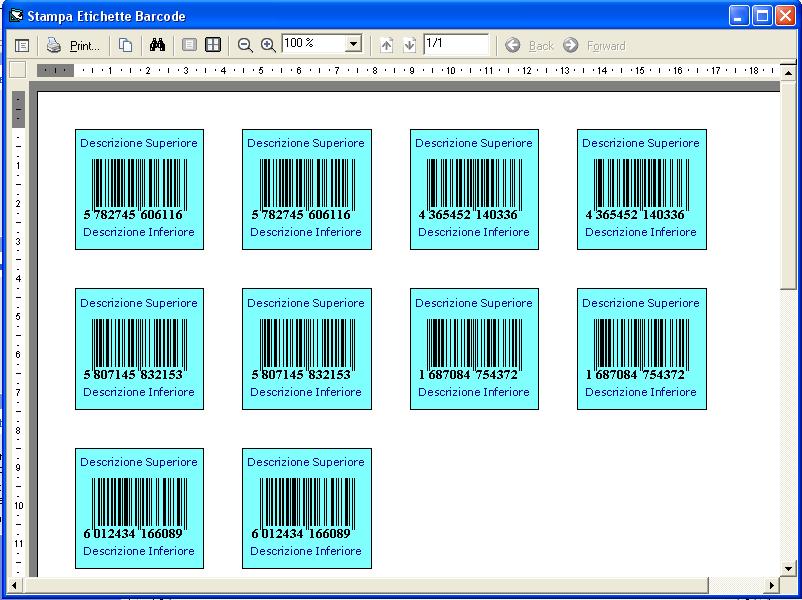Open the 100 % zoom dropdown arrow
The image size is (802, 600).
coord(353,44)
